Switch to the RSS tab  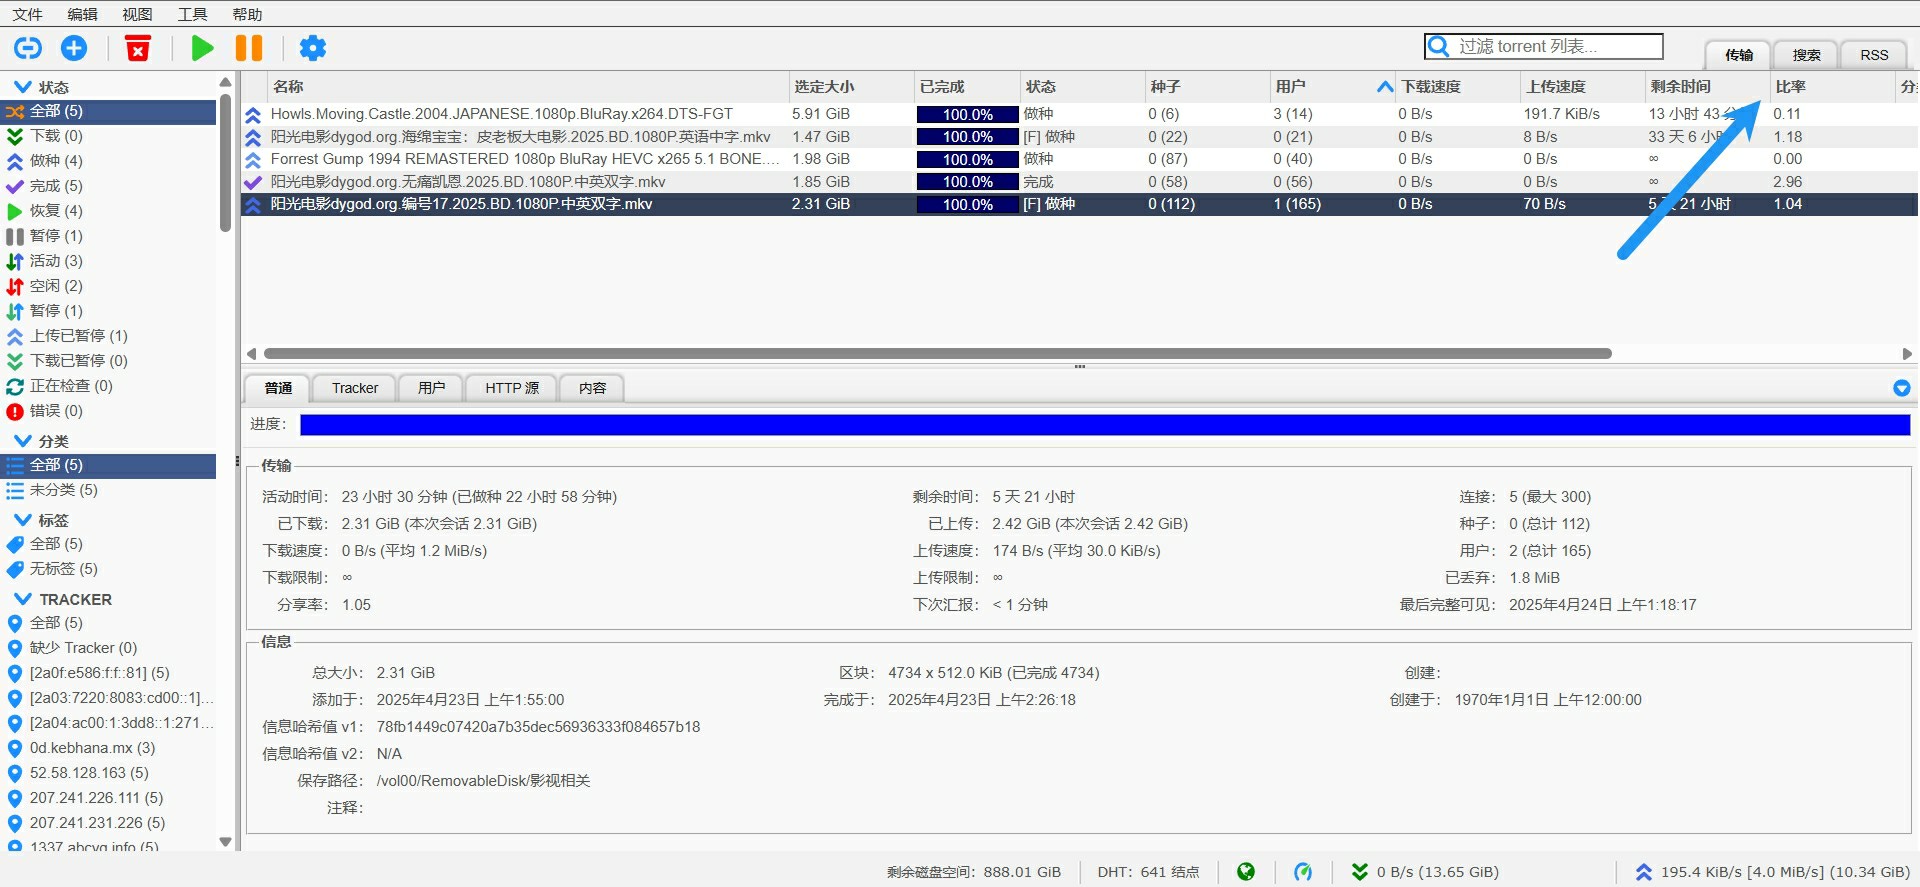click(1873, 55)
